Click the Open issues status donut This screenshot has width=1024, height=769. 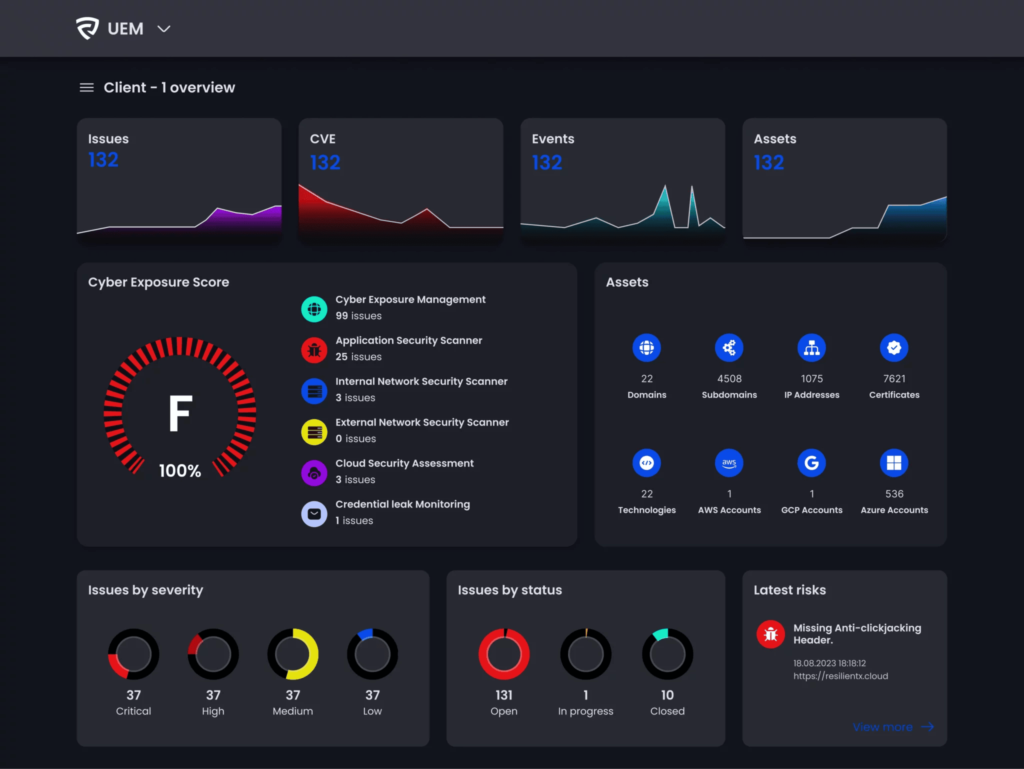(504, 654)
